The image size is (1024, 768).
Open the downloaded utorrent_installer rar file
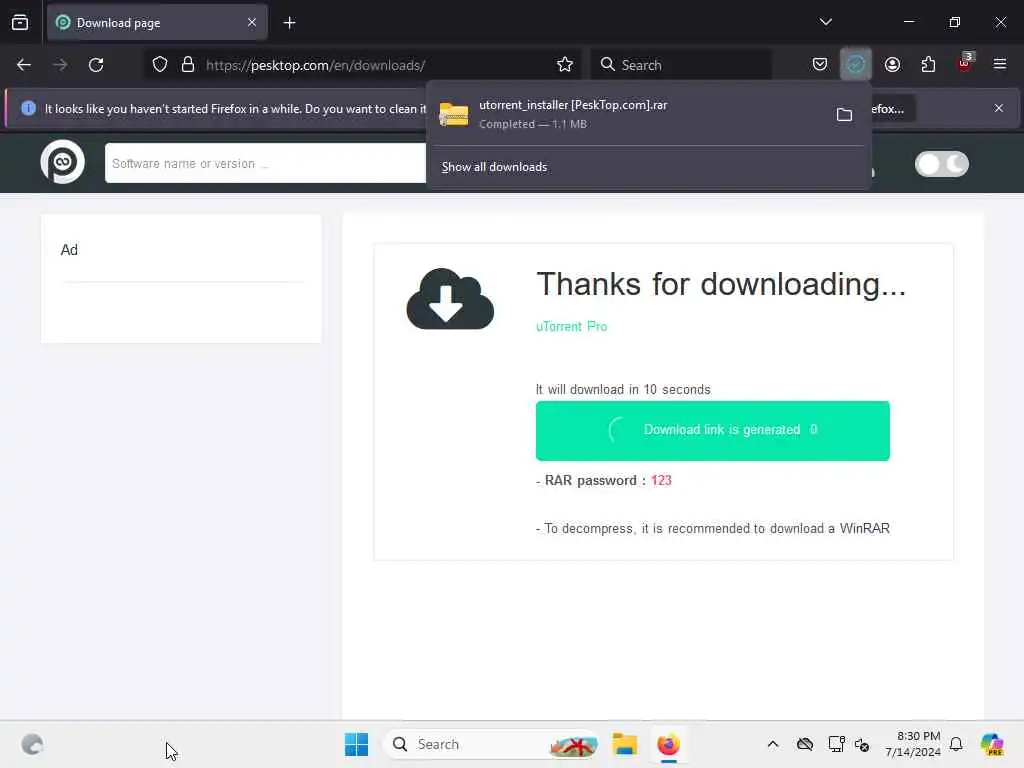click(x=627, y=114)
